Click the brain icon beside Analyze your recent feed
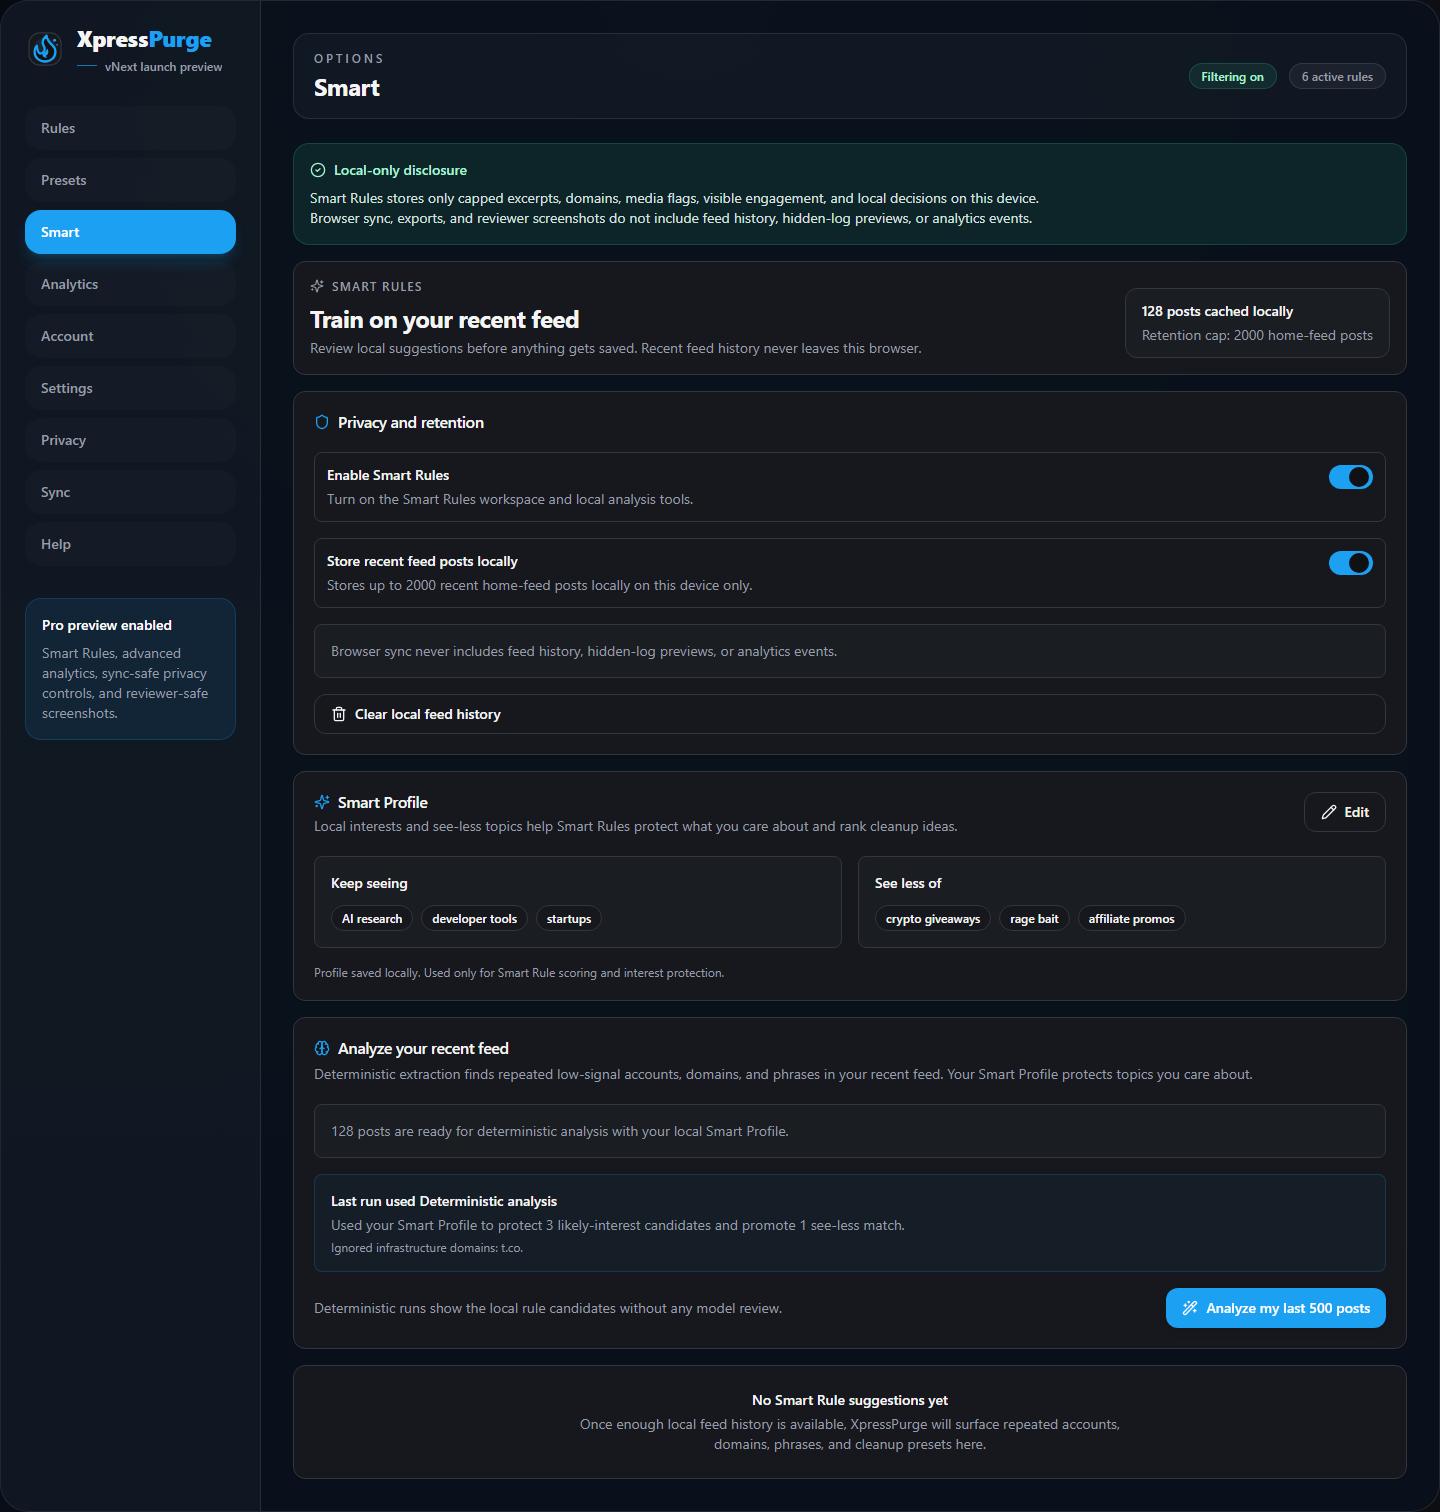 pos(322,1048)
